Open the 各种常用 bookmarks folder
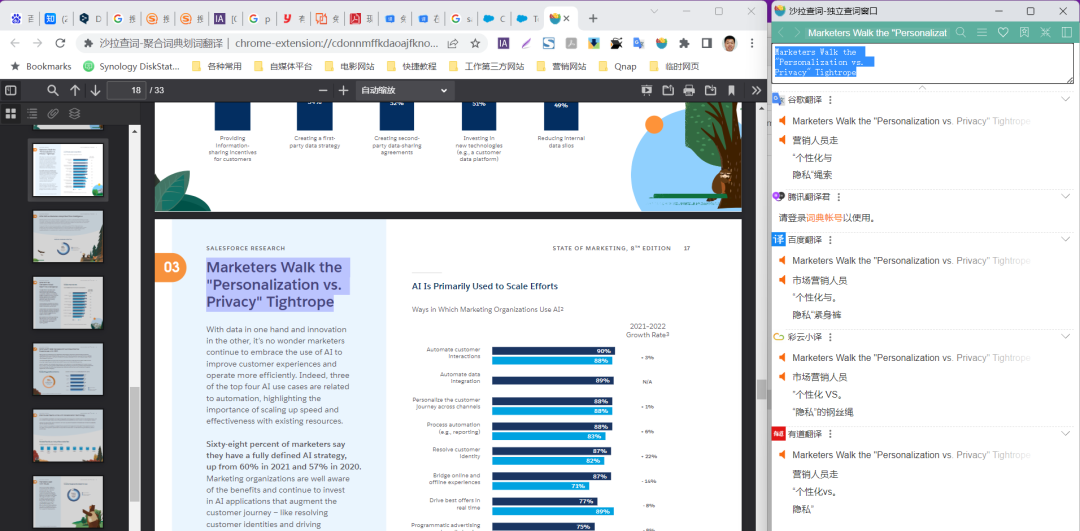Viewport: 1080px width, 531px height. pyautogui.click(x=216, y=67)
